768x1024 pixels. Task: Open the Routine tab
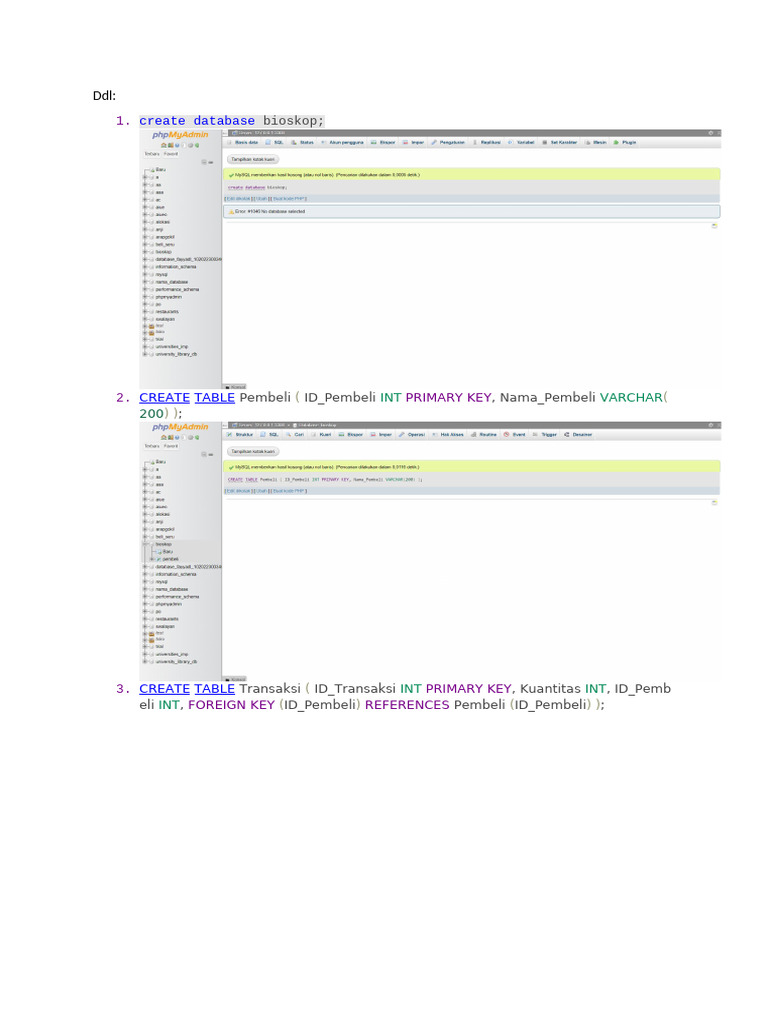[x=484, y=434]
